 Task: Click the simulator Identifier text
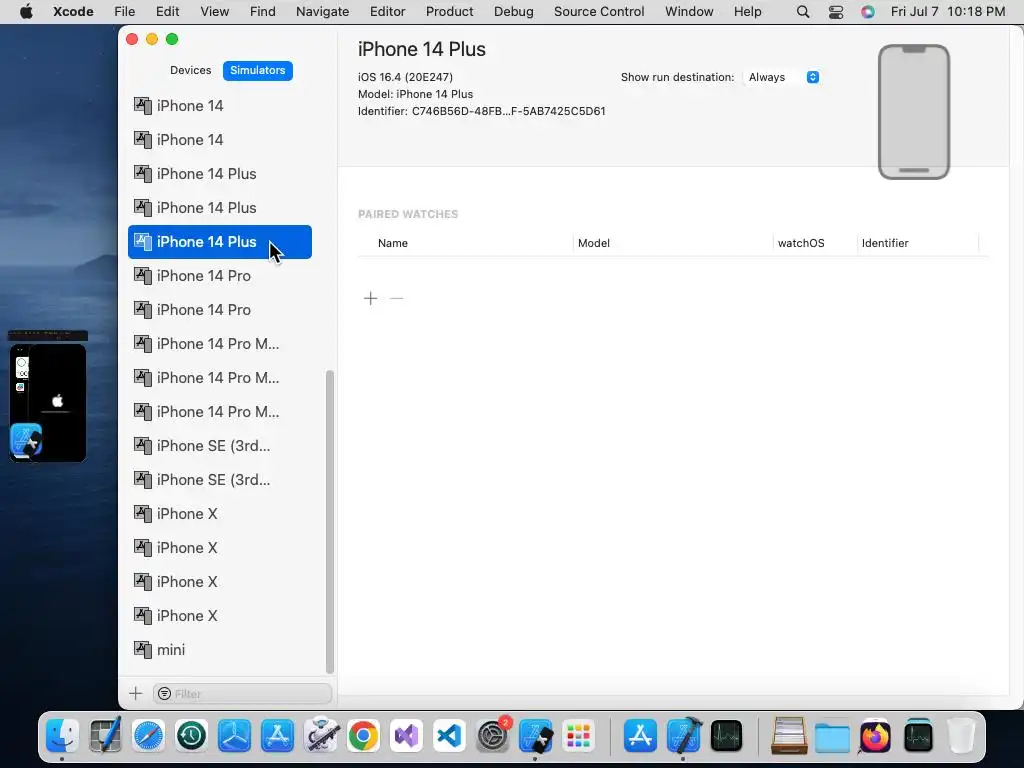coord(481,111)
